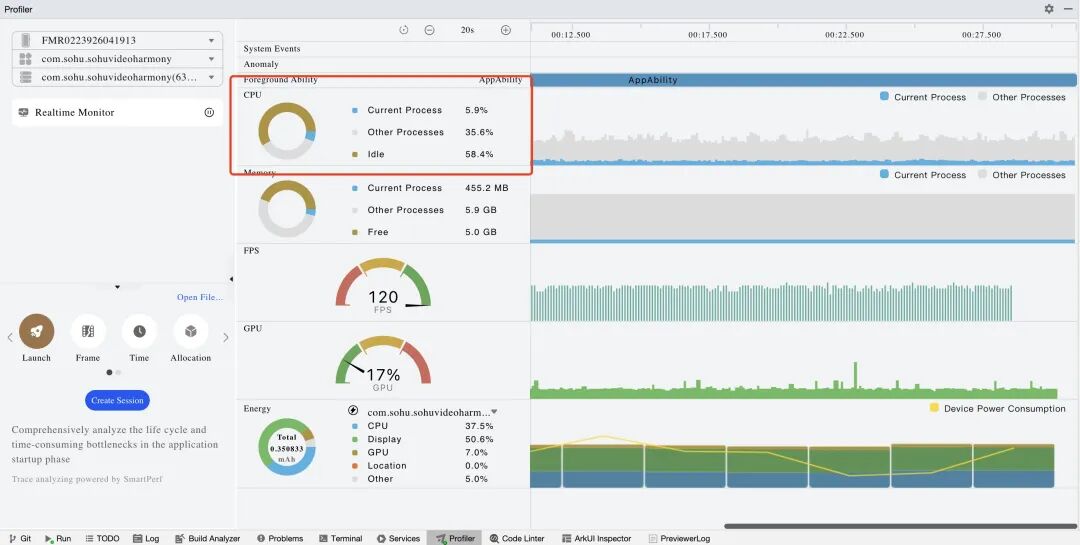Click the Energy Total donut chart
The height and width of the screenshot is (545, 1080).
click(x=287, y=446)
